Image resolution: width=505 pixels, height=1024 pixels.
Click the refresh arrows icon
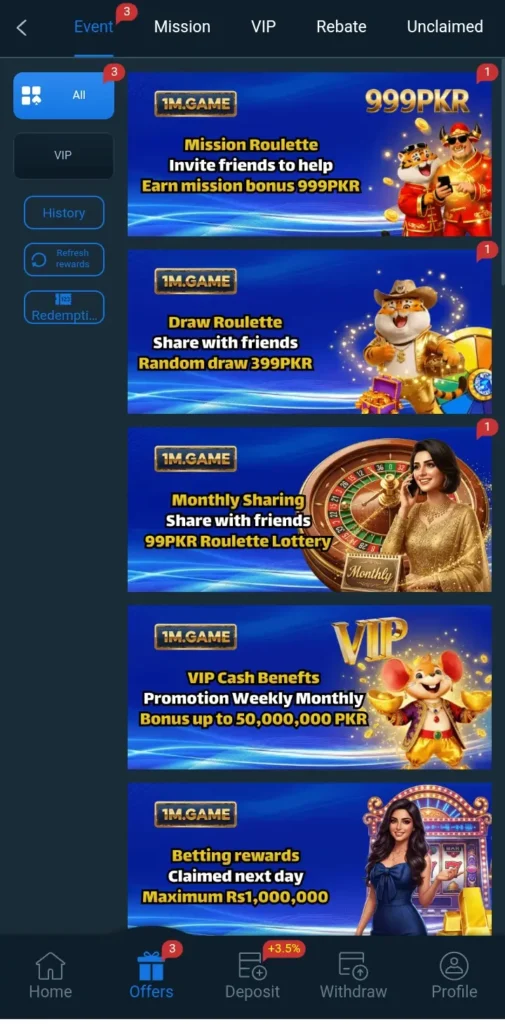pos(39,260)
